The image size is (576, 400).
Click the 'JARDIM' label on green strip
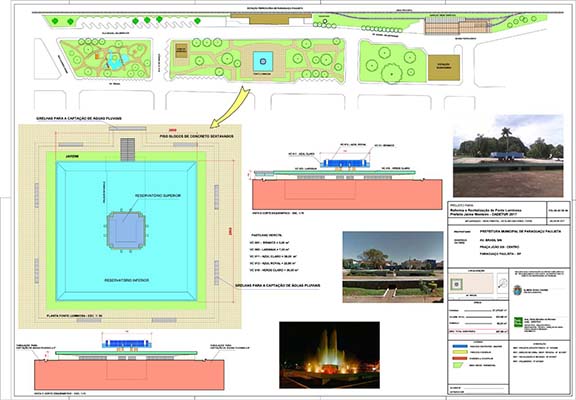click(x=72, y=157)
